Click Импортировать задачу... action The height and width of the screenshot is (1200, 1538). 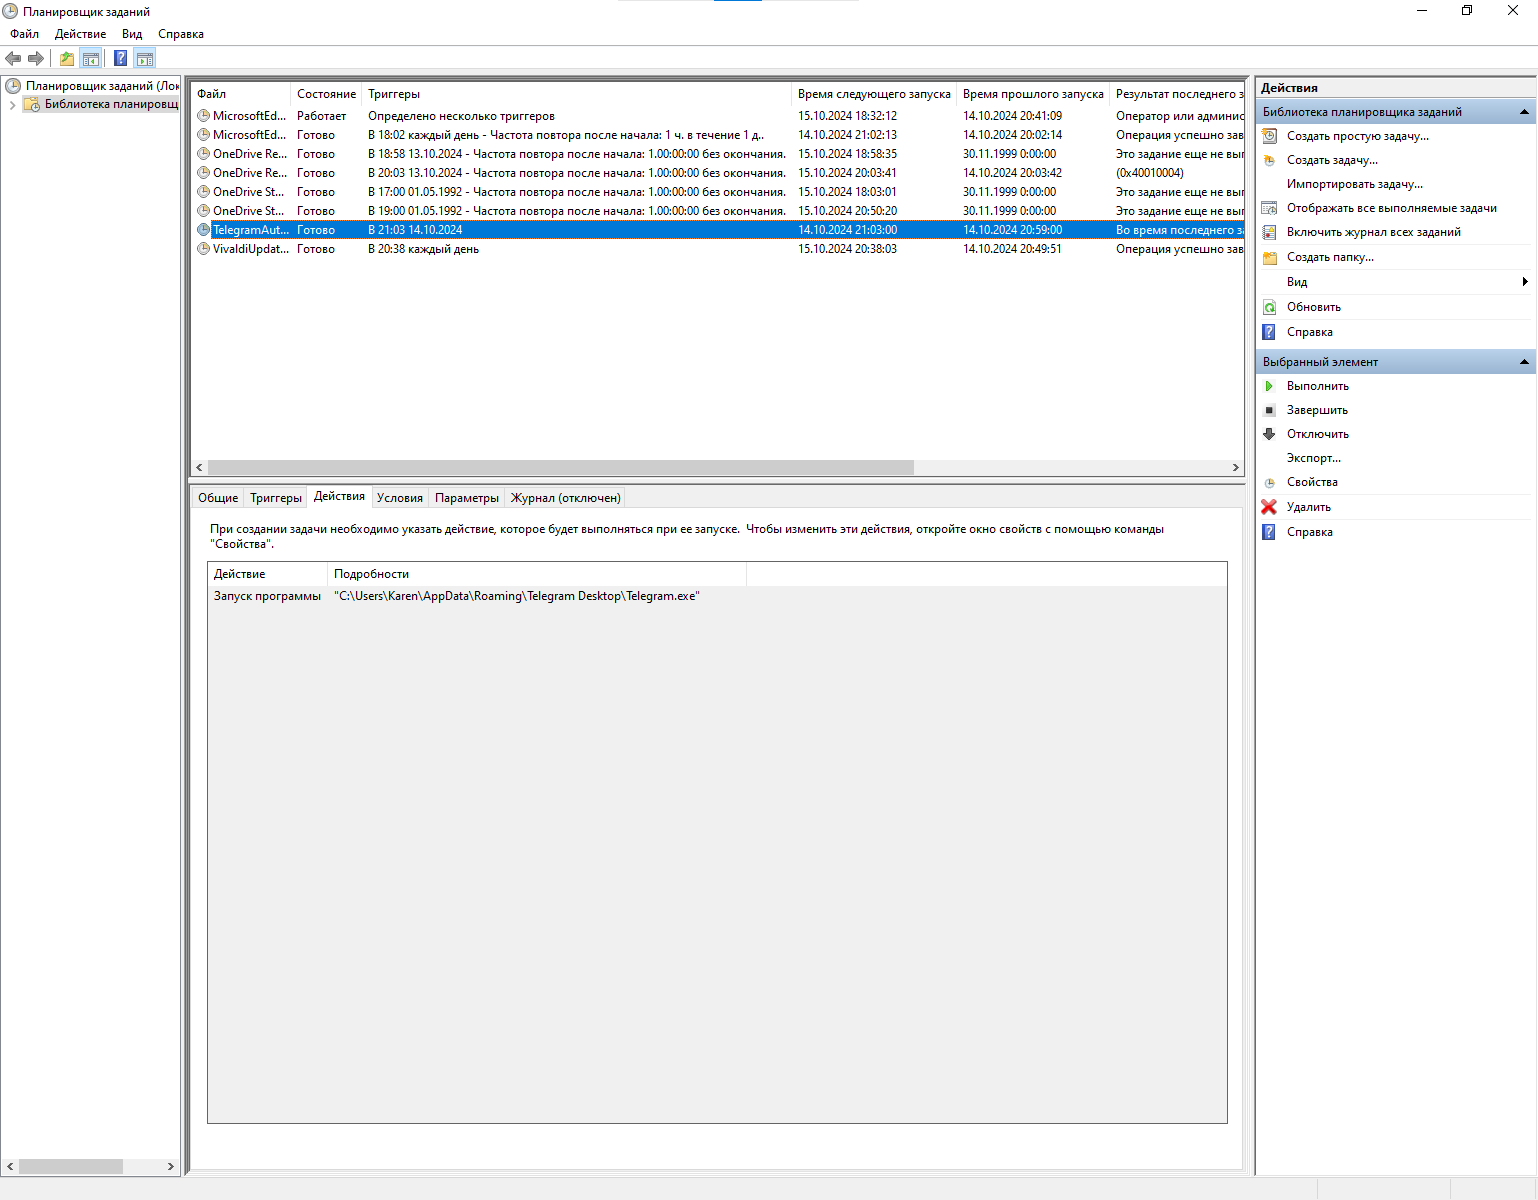point(1355,184)
